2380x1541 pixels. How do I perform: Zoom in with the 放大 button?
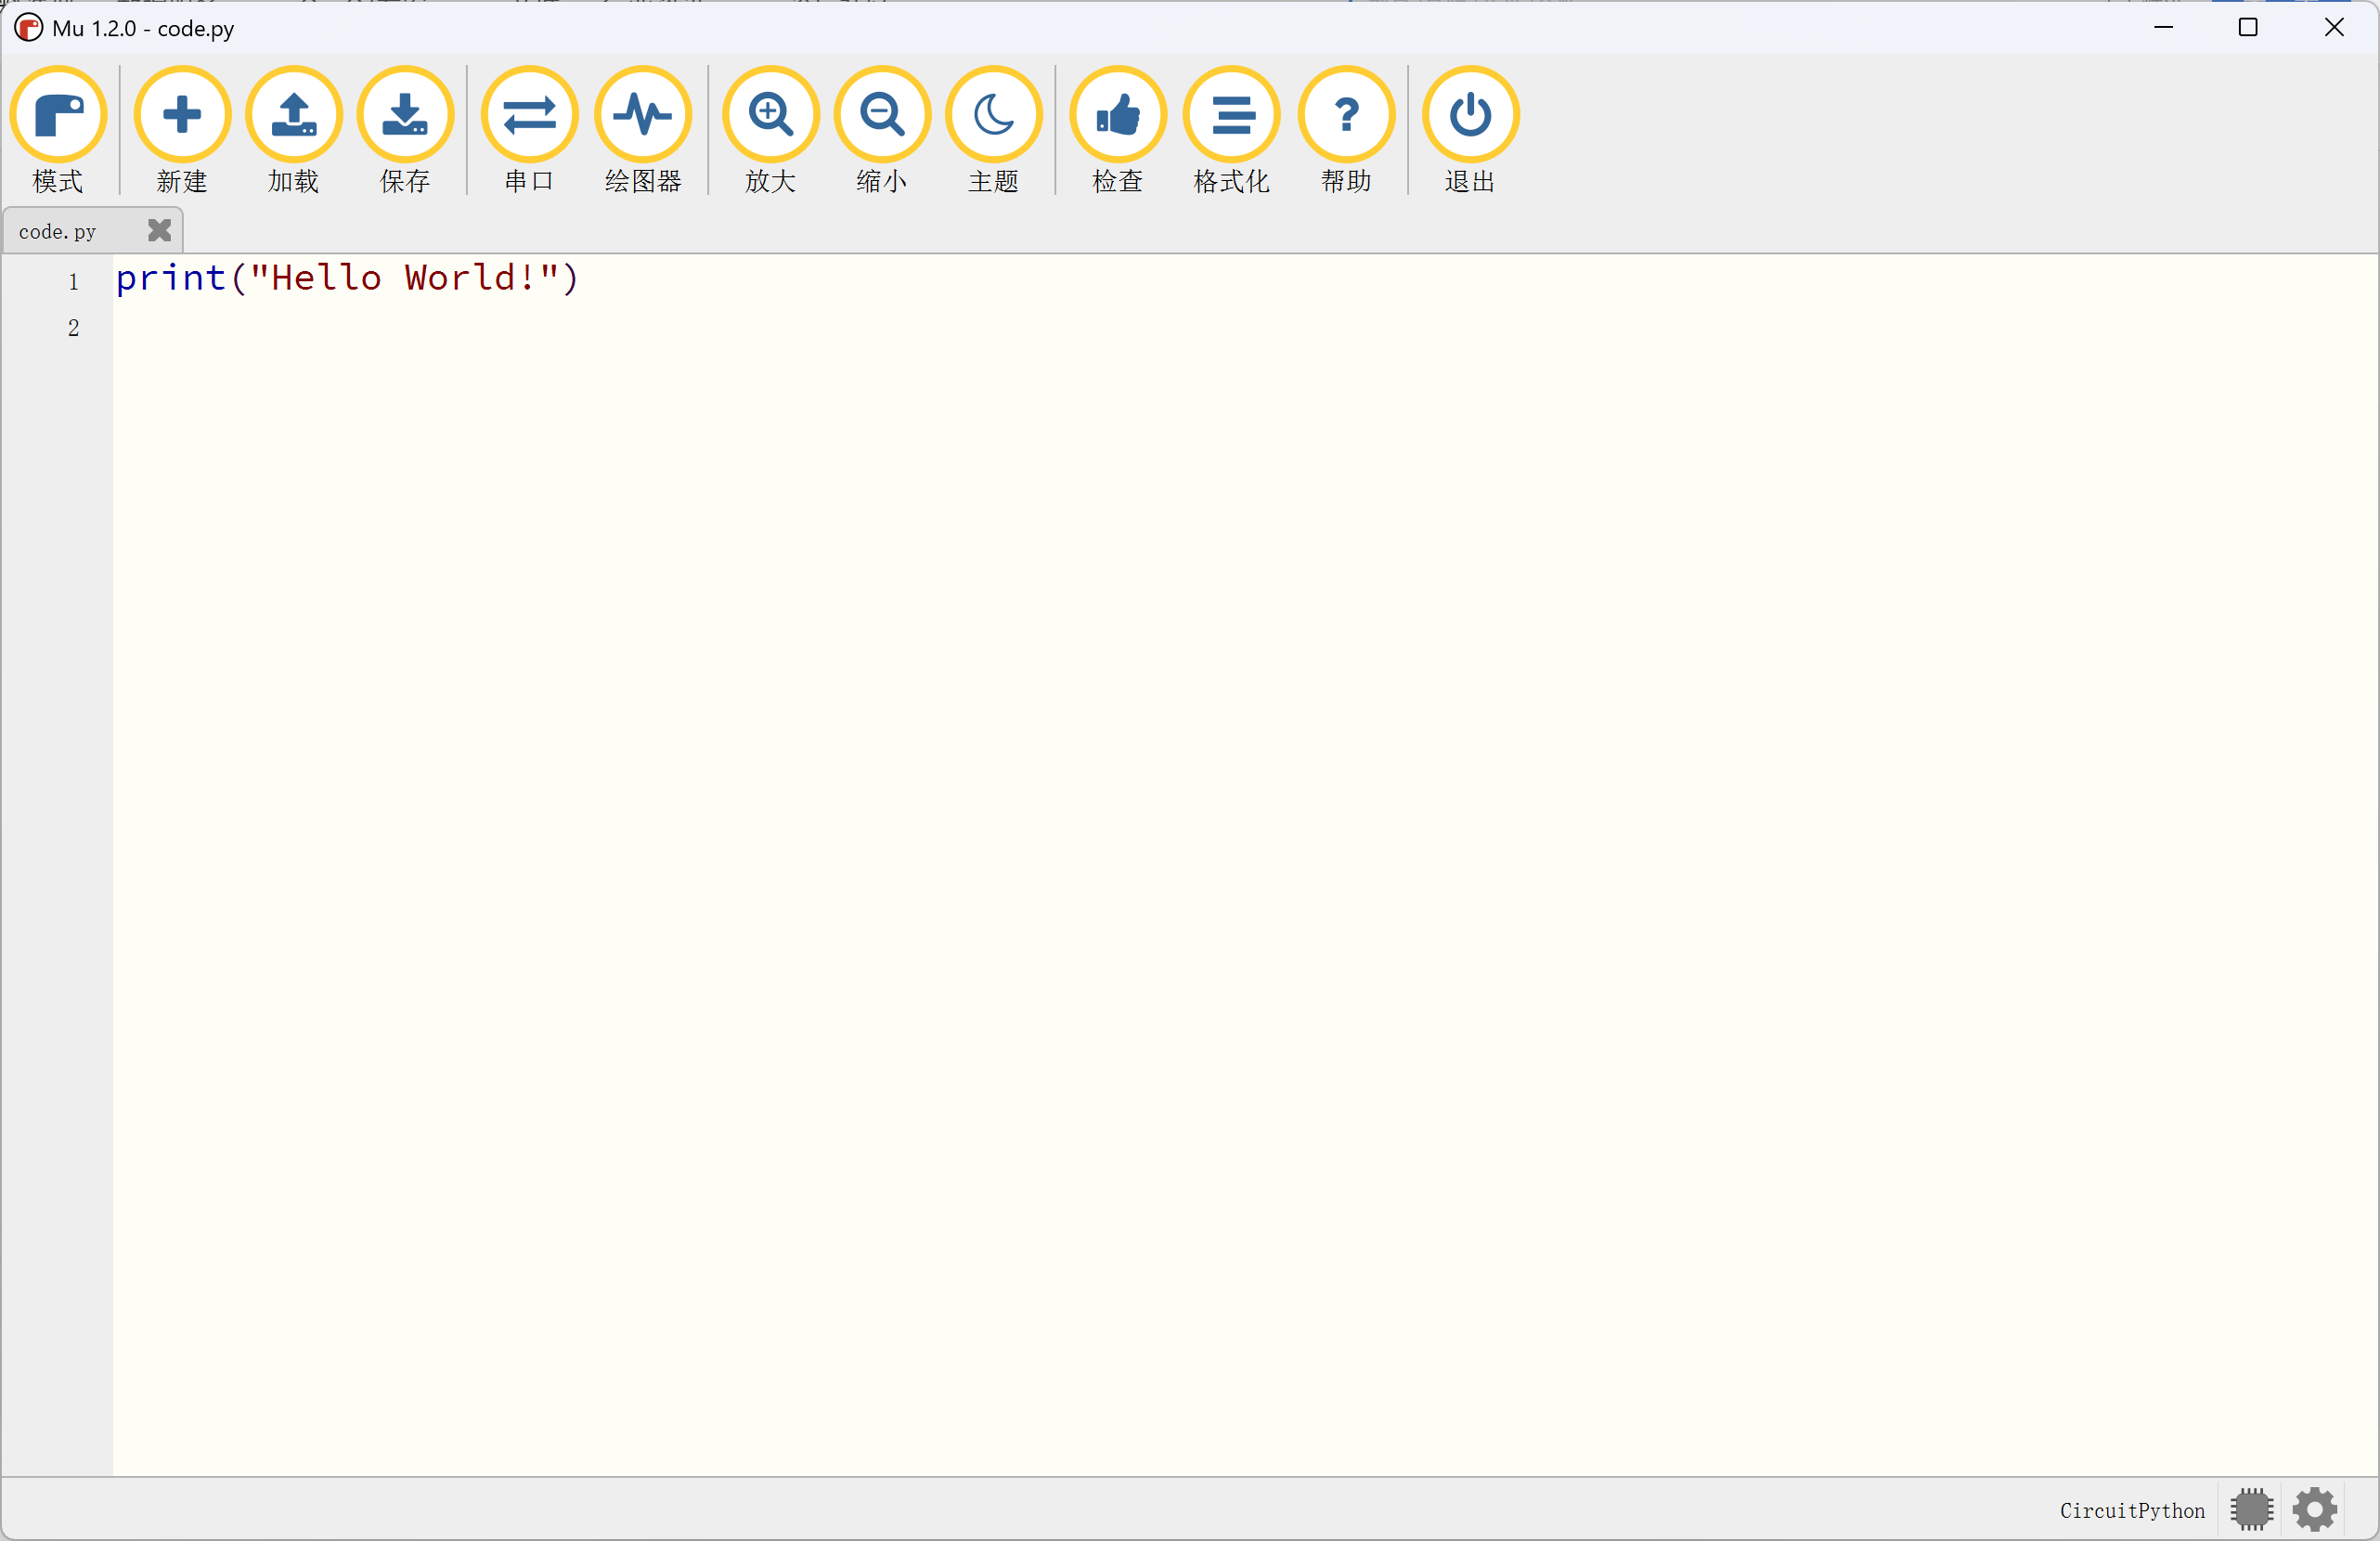click(x=770, y=115)
